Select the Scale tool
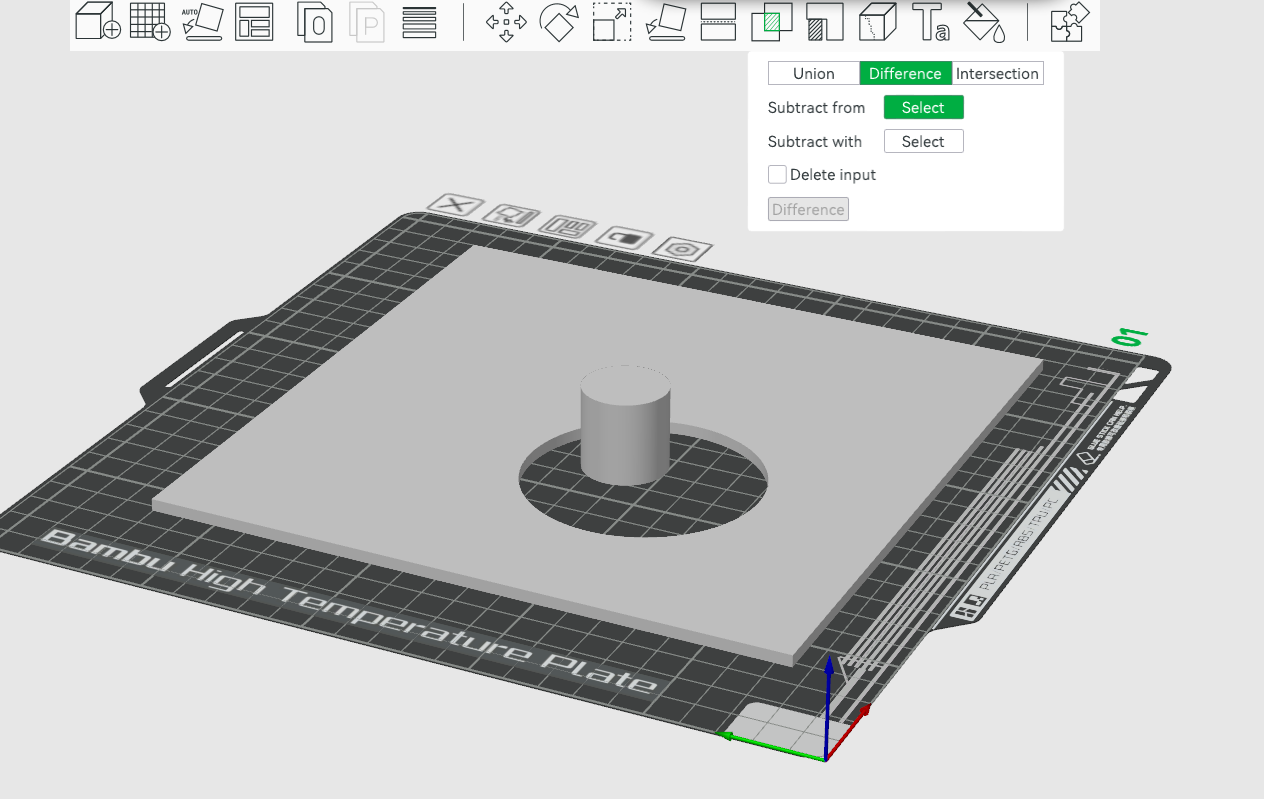1264x799 pixels. pos(611,22)
